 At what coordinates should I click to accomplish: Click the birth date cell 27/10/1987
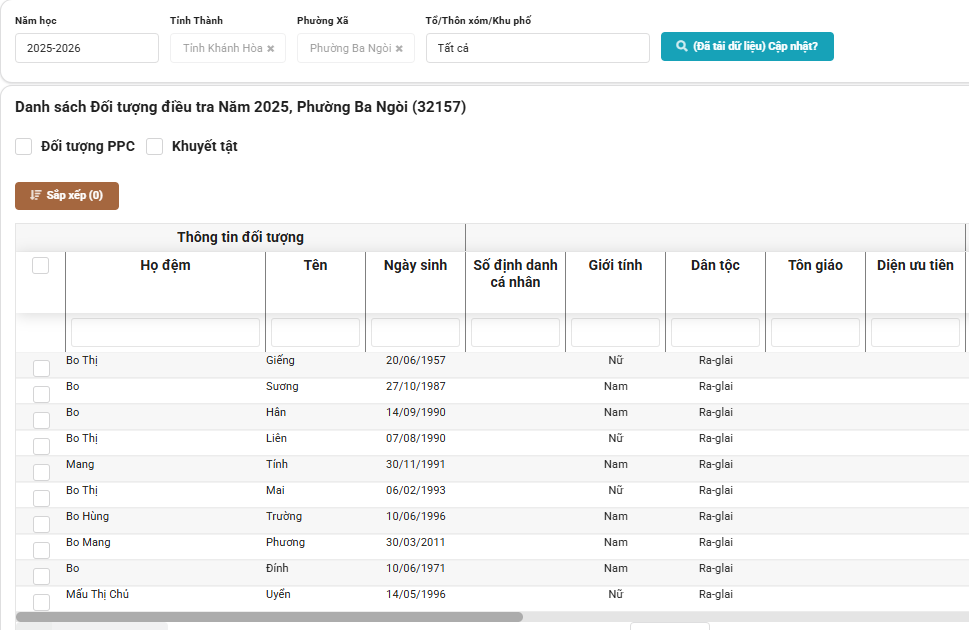[415, 386]
